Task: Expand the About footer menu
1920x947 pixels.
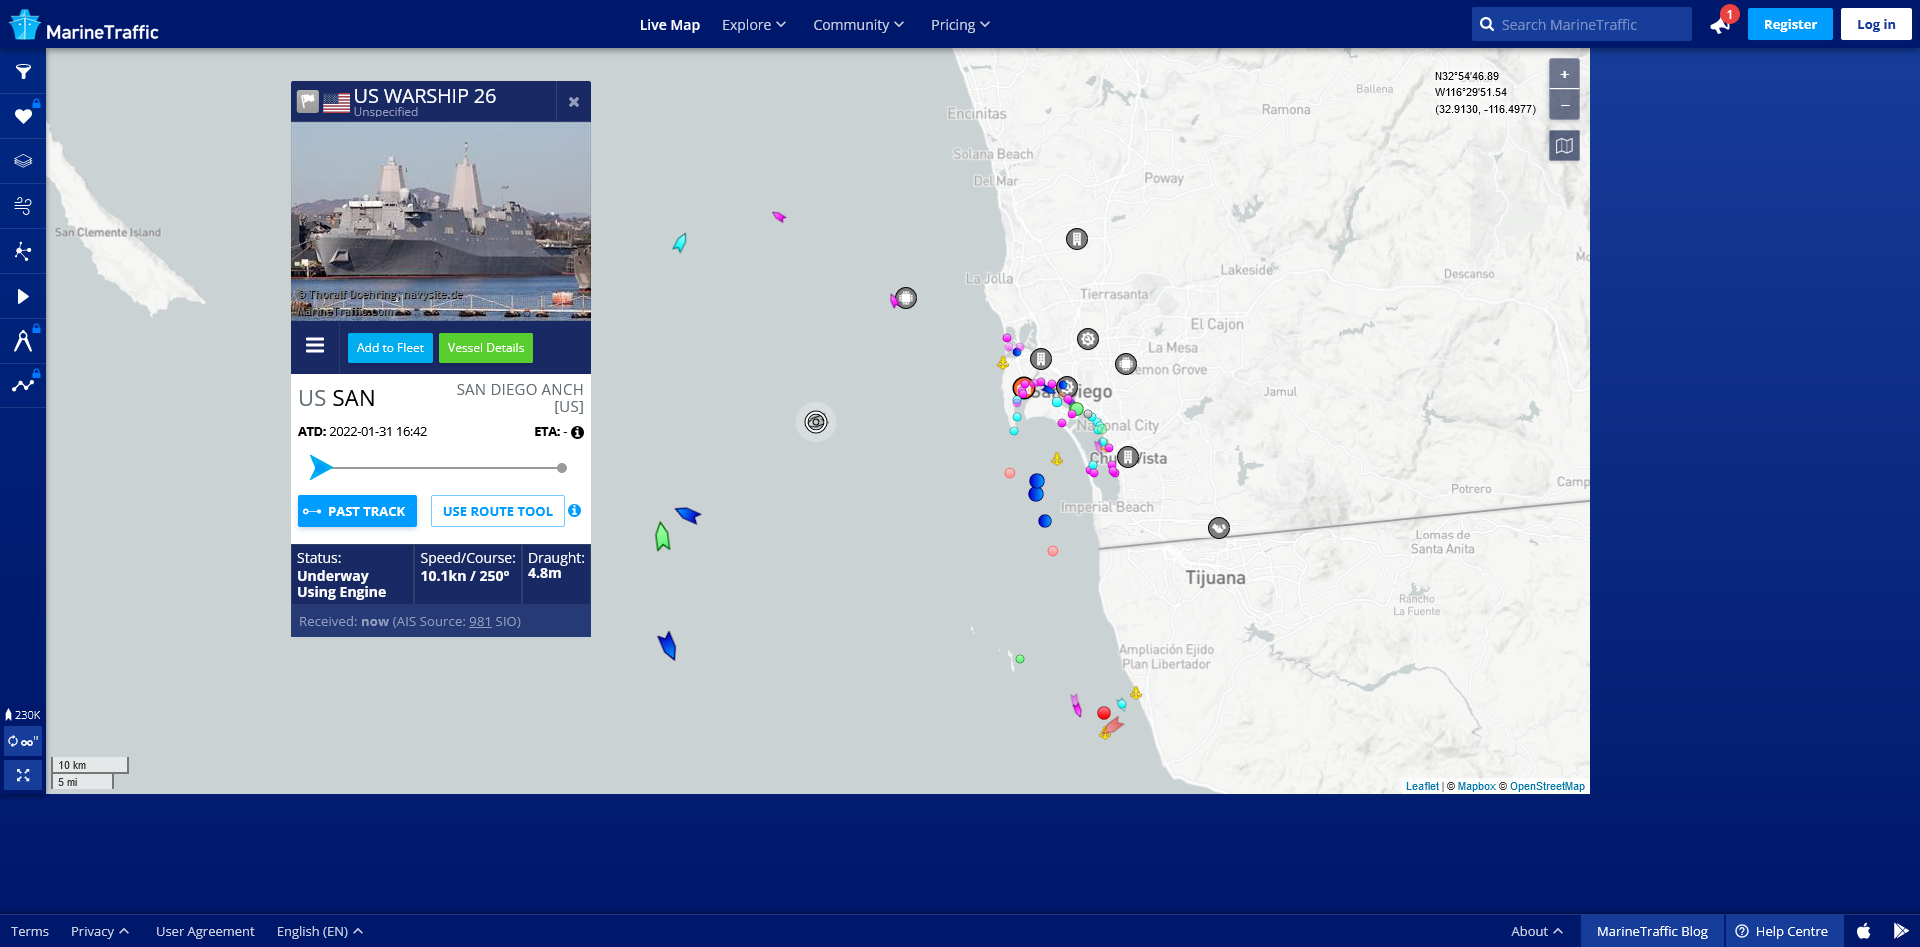Action: [x=1537, y=931]
